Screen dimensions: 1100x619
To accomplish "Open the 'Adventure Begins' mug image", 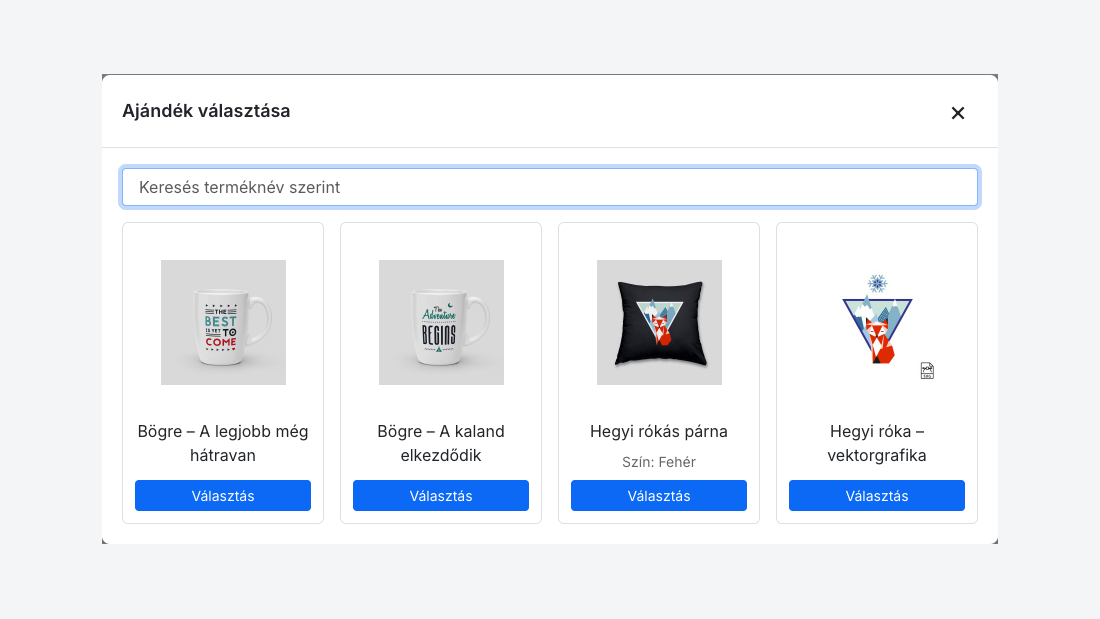I will 441,322.
